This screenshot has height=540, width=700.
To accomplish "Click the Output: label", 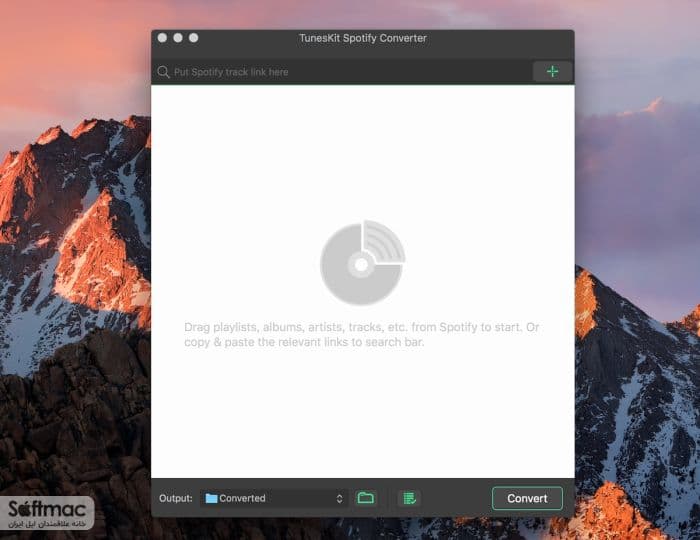I will (175, 498).
